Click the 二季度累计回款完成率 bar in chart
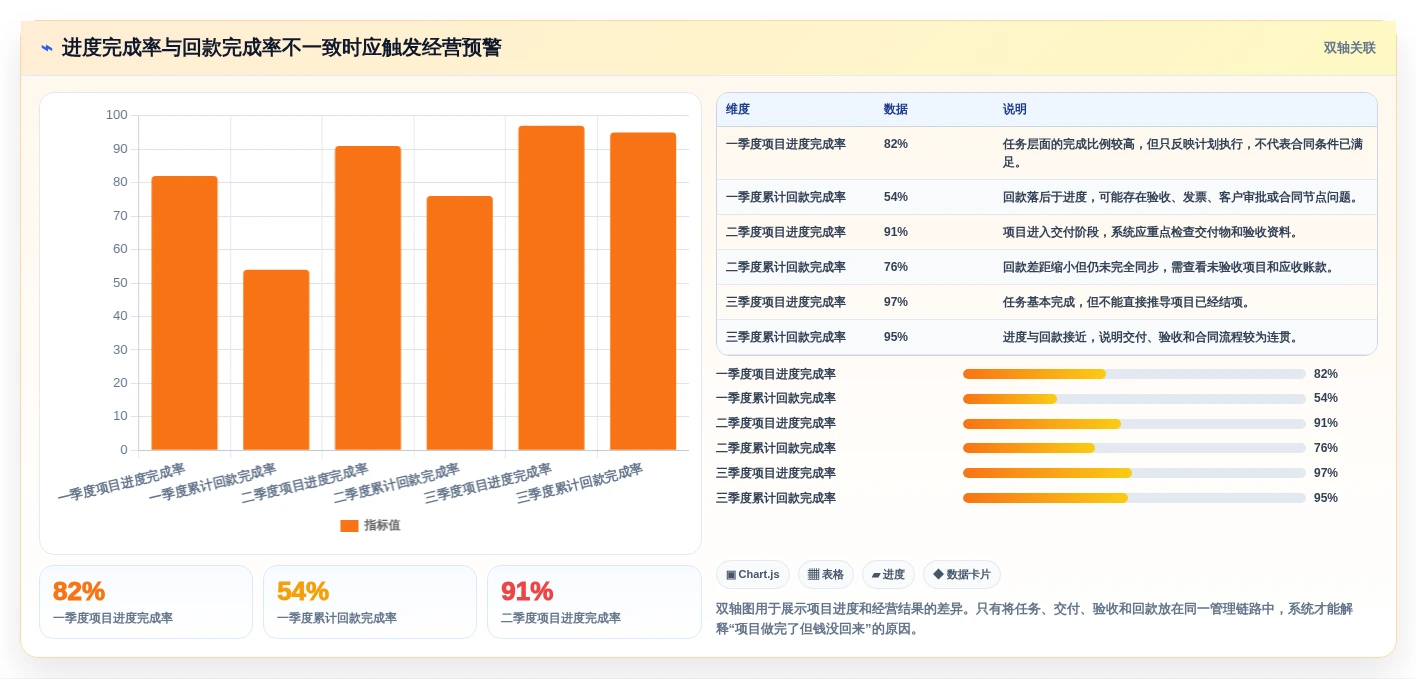 [460, 323]
